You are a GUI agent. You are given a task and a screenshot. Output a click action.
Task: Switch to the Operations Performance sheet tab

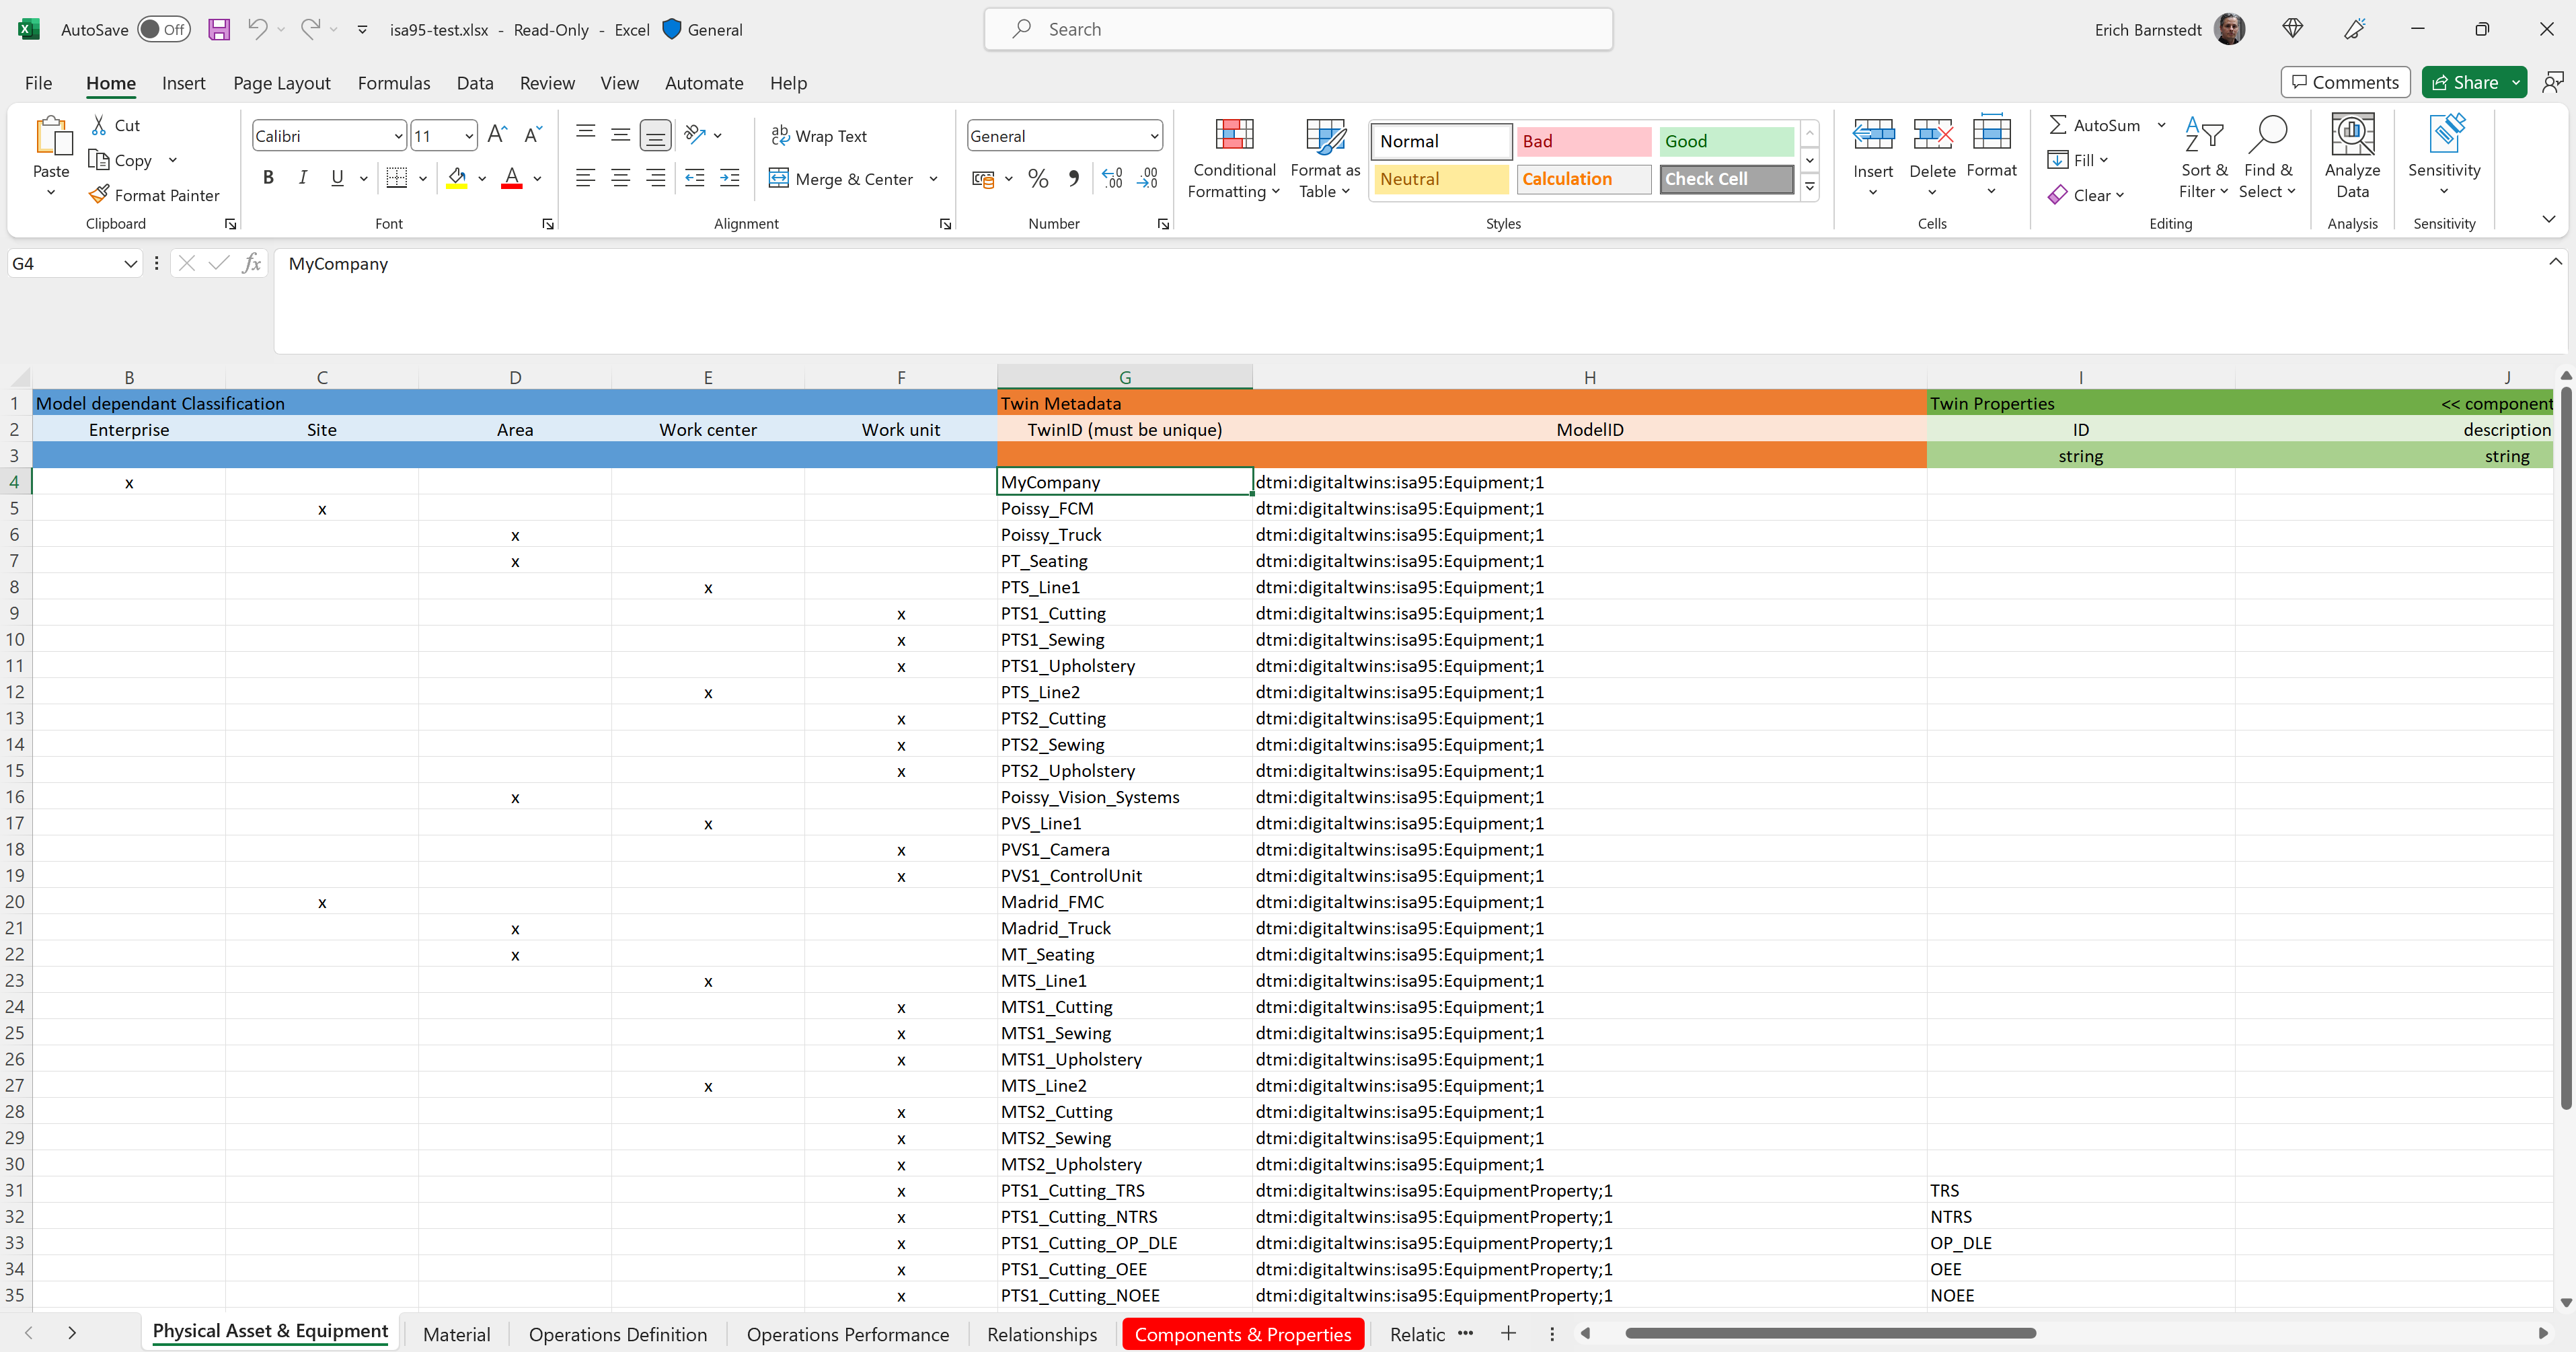pyautogui.click(x=847, y=1333)
